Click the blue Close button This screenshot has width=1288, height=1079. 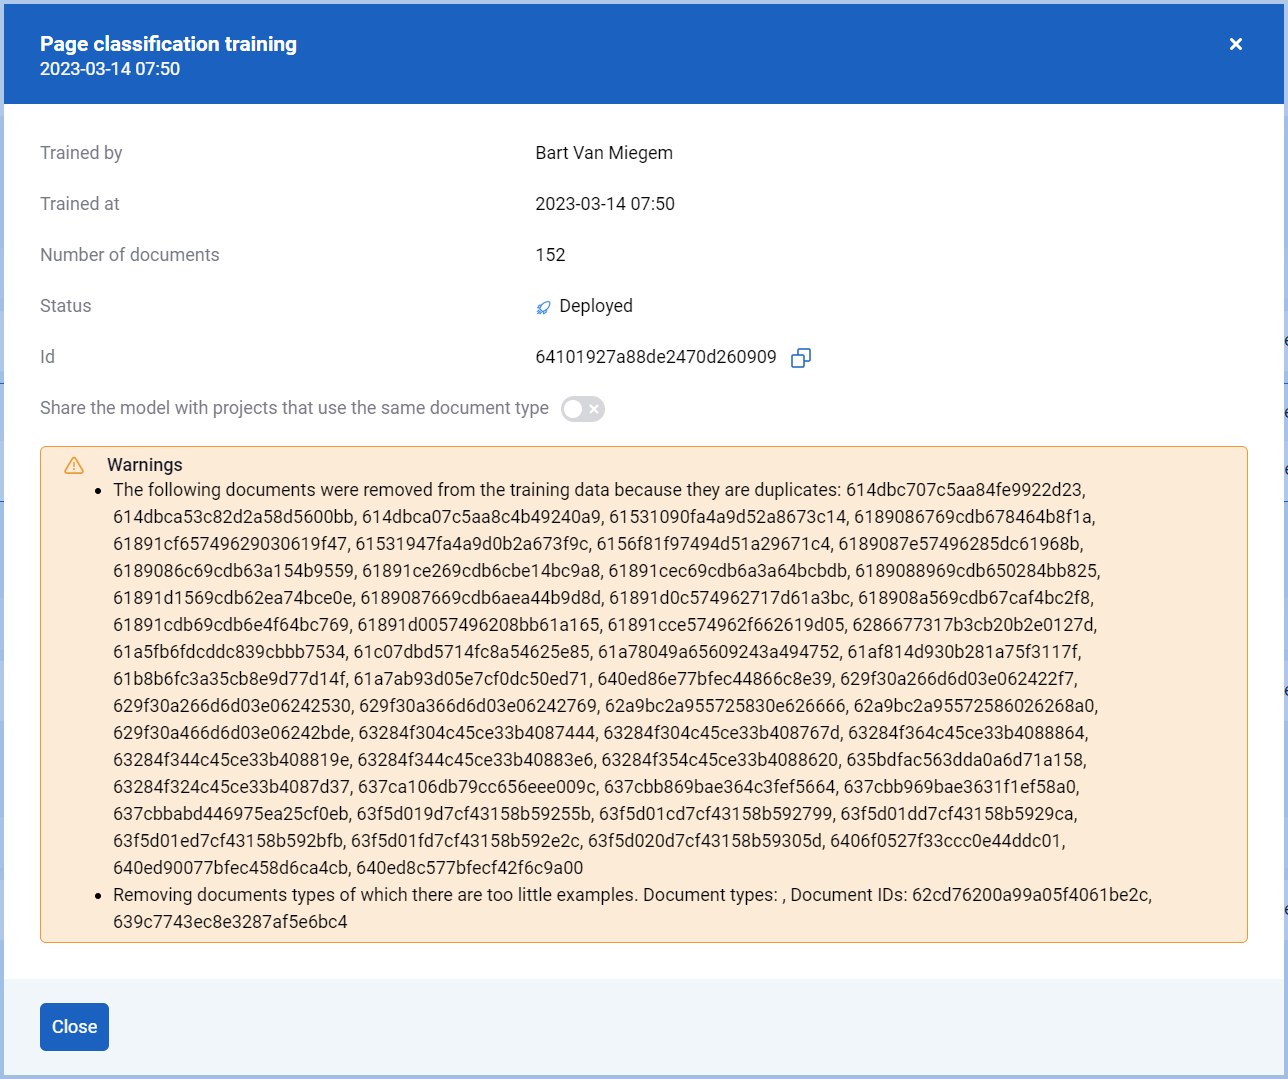coord(74,1027)
